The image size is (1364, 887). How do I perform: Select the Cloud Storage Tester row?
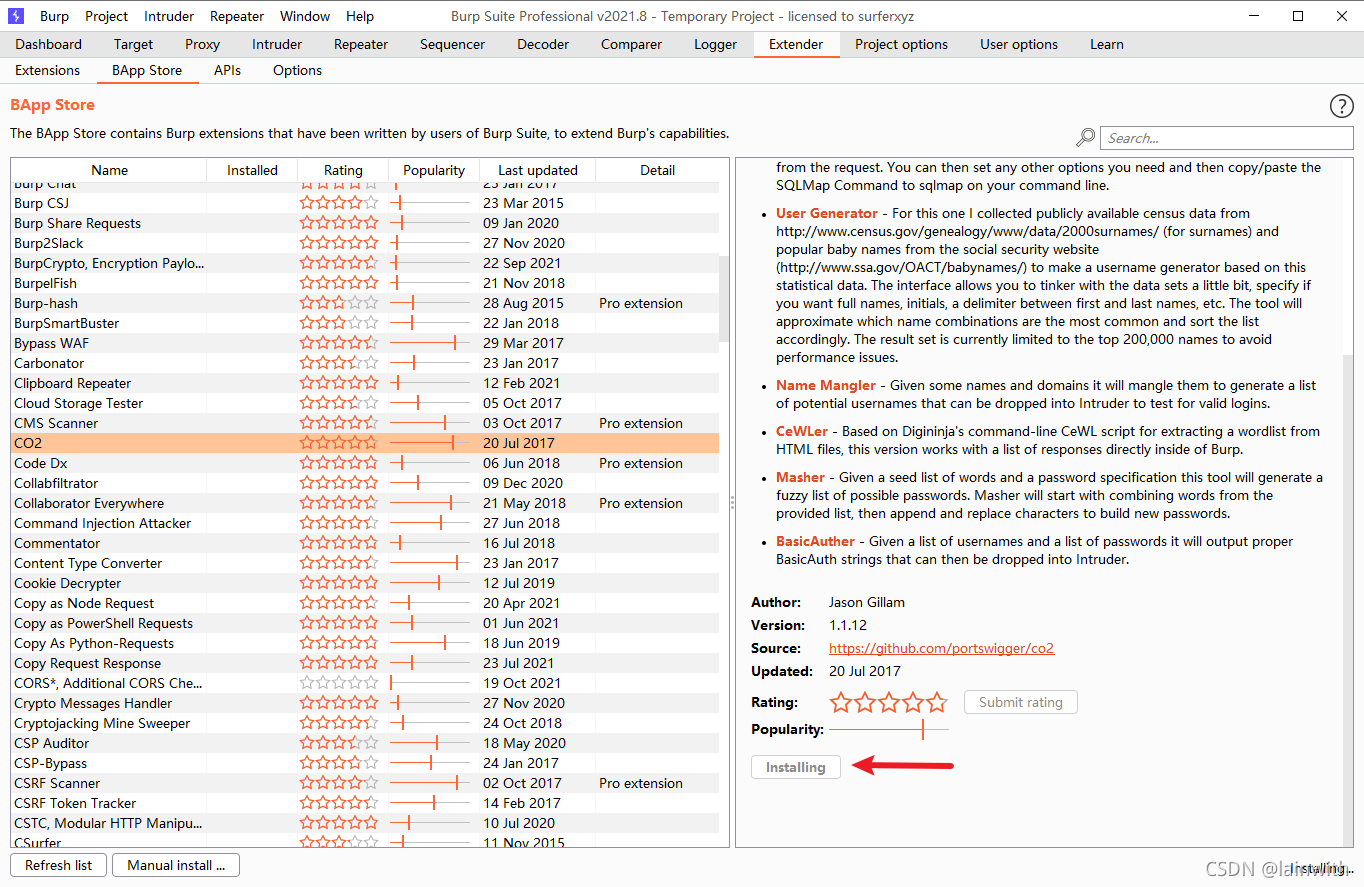(x=365, y=403)
